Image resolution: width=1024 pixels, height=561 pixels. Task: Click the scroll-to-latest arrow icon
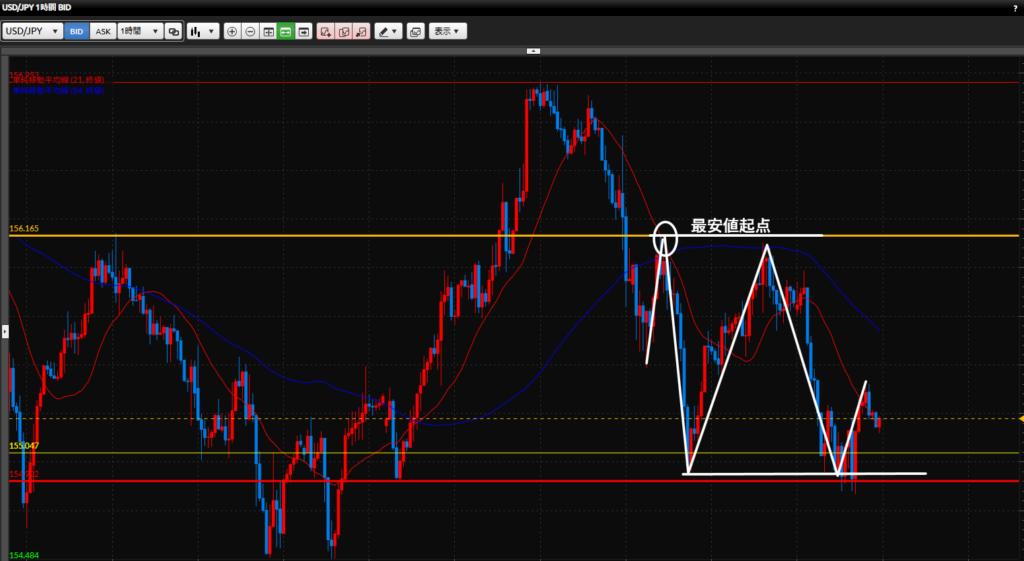pos(303,31)
